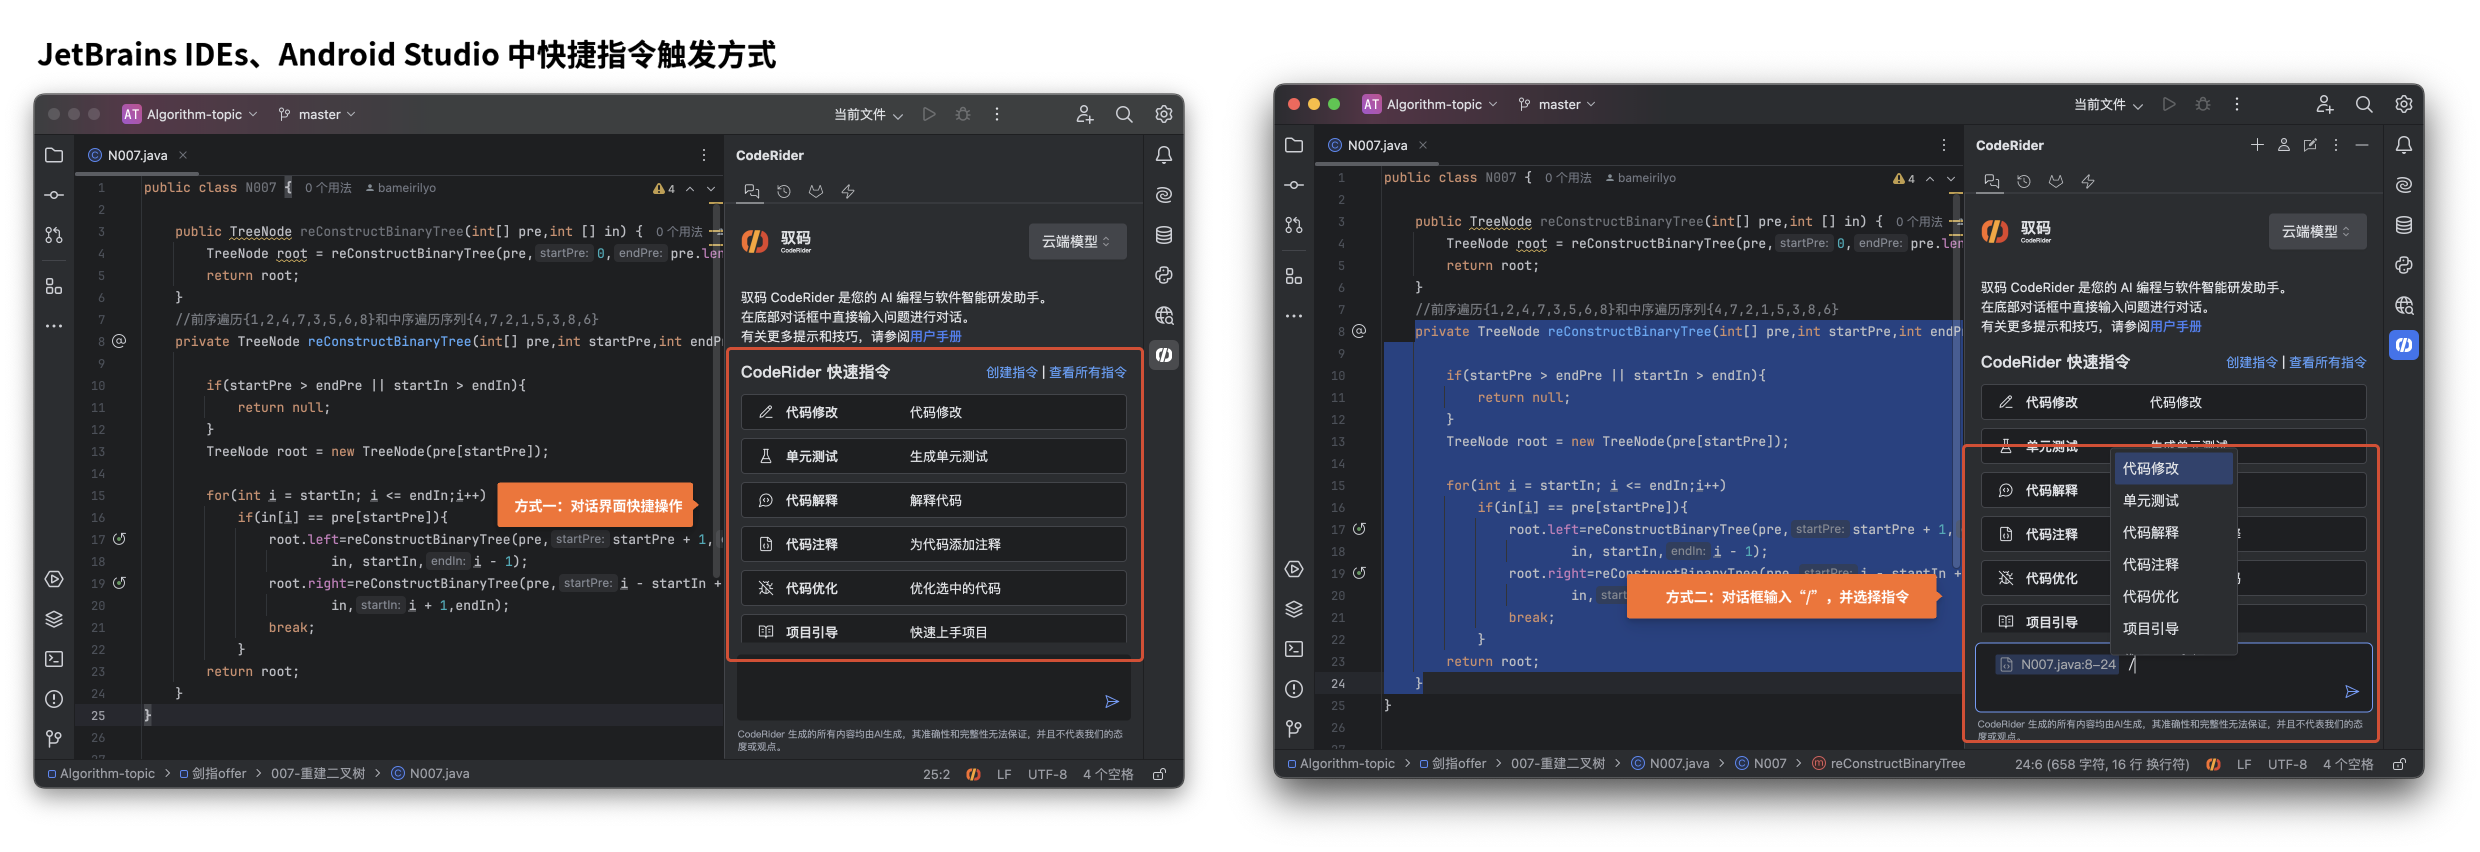This screenshot has width=2480, height=852.
Task: Open the 云端模型 model selector in right window
Action: [2317, 231]
